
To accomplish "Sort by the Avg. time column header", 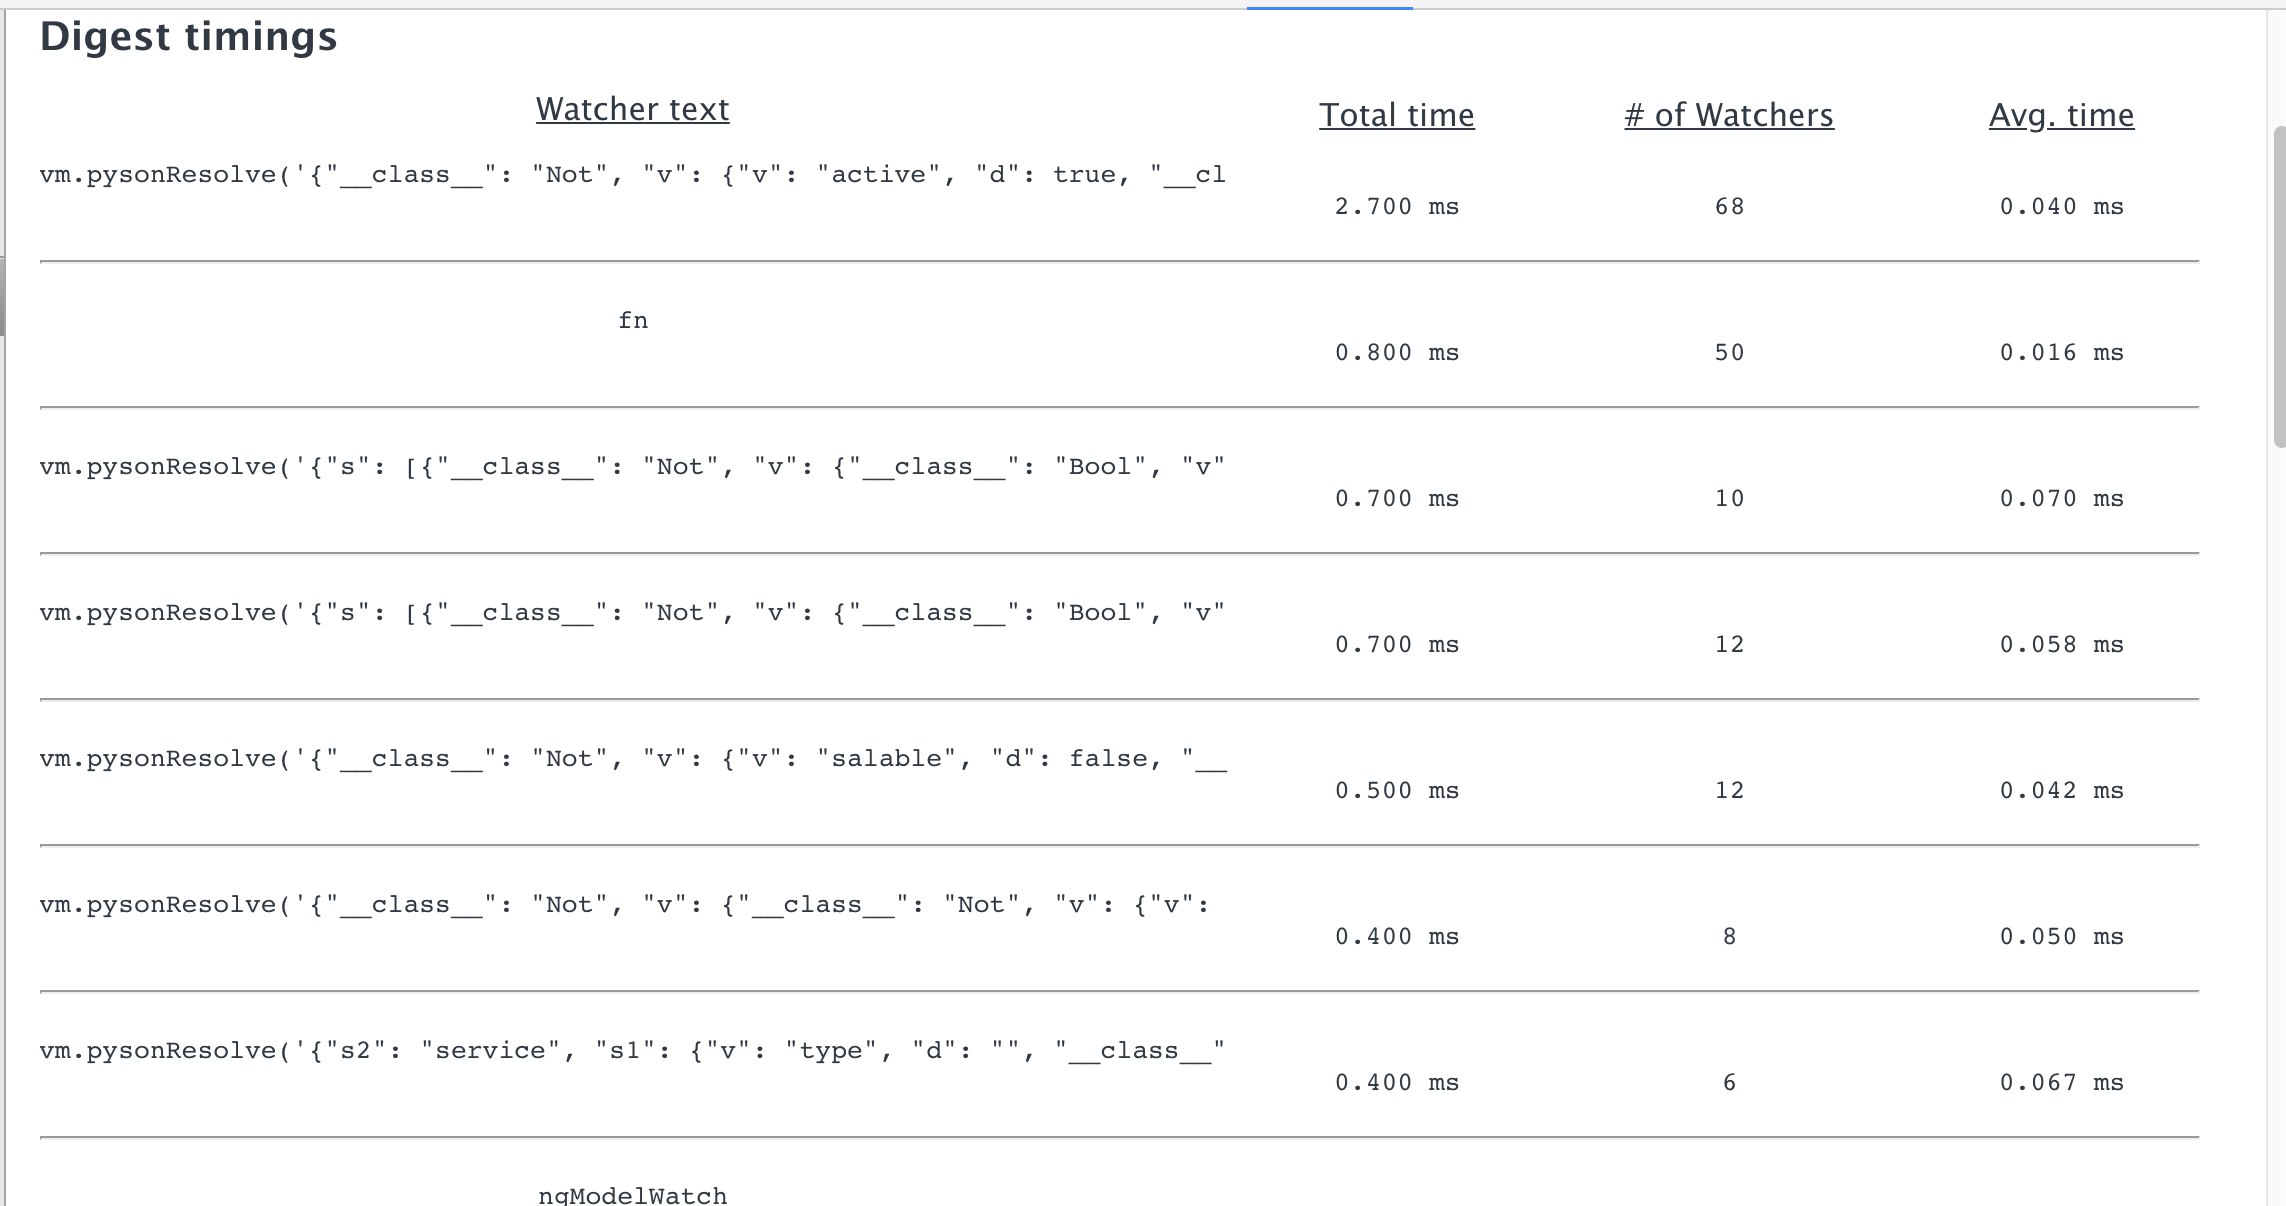I will (x=2061, y=115).
